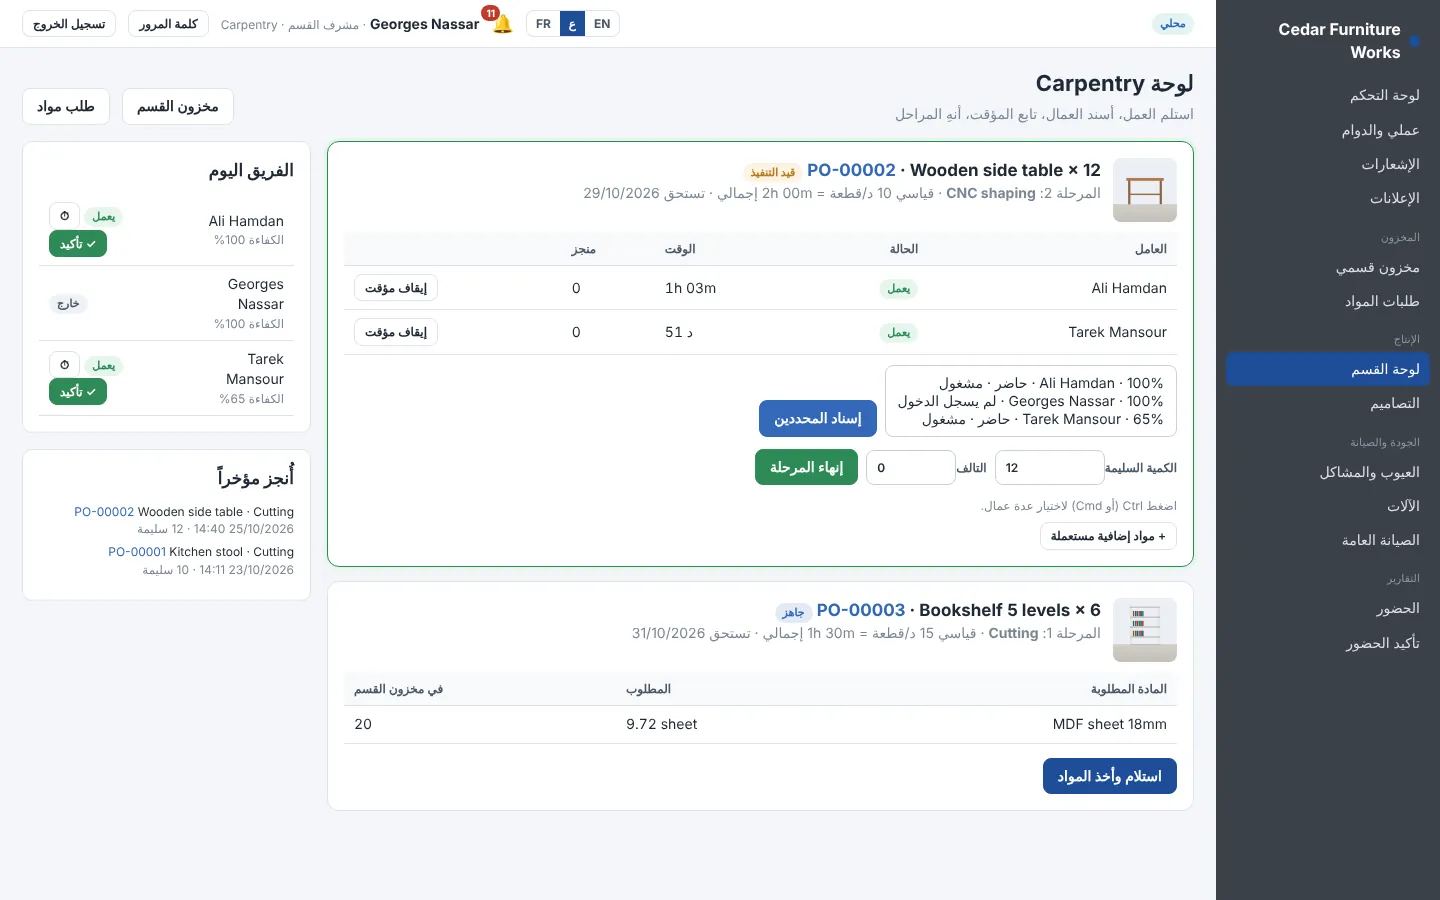1440x900 pixels.
Task: Click the طلب مواد button
Action: 66,107
